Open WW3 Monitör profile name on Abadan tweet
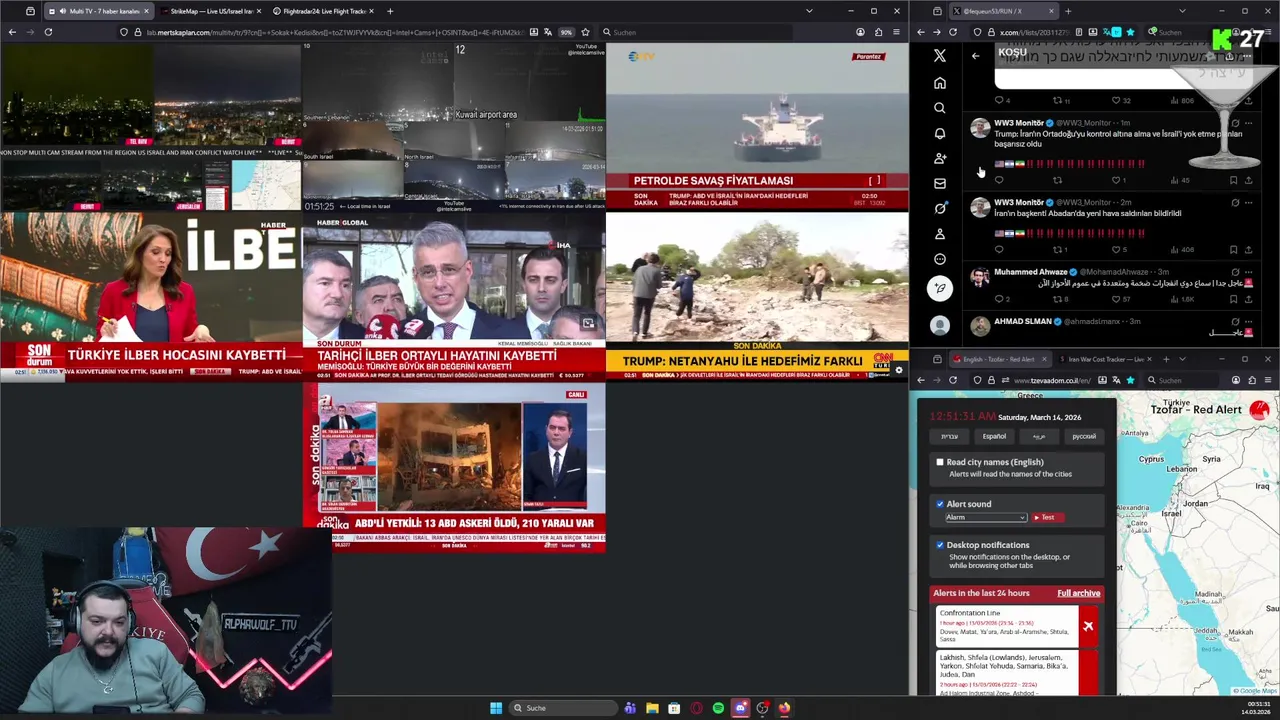The width and height of the screenshot is (1280, 720). coord(1018,202)
